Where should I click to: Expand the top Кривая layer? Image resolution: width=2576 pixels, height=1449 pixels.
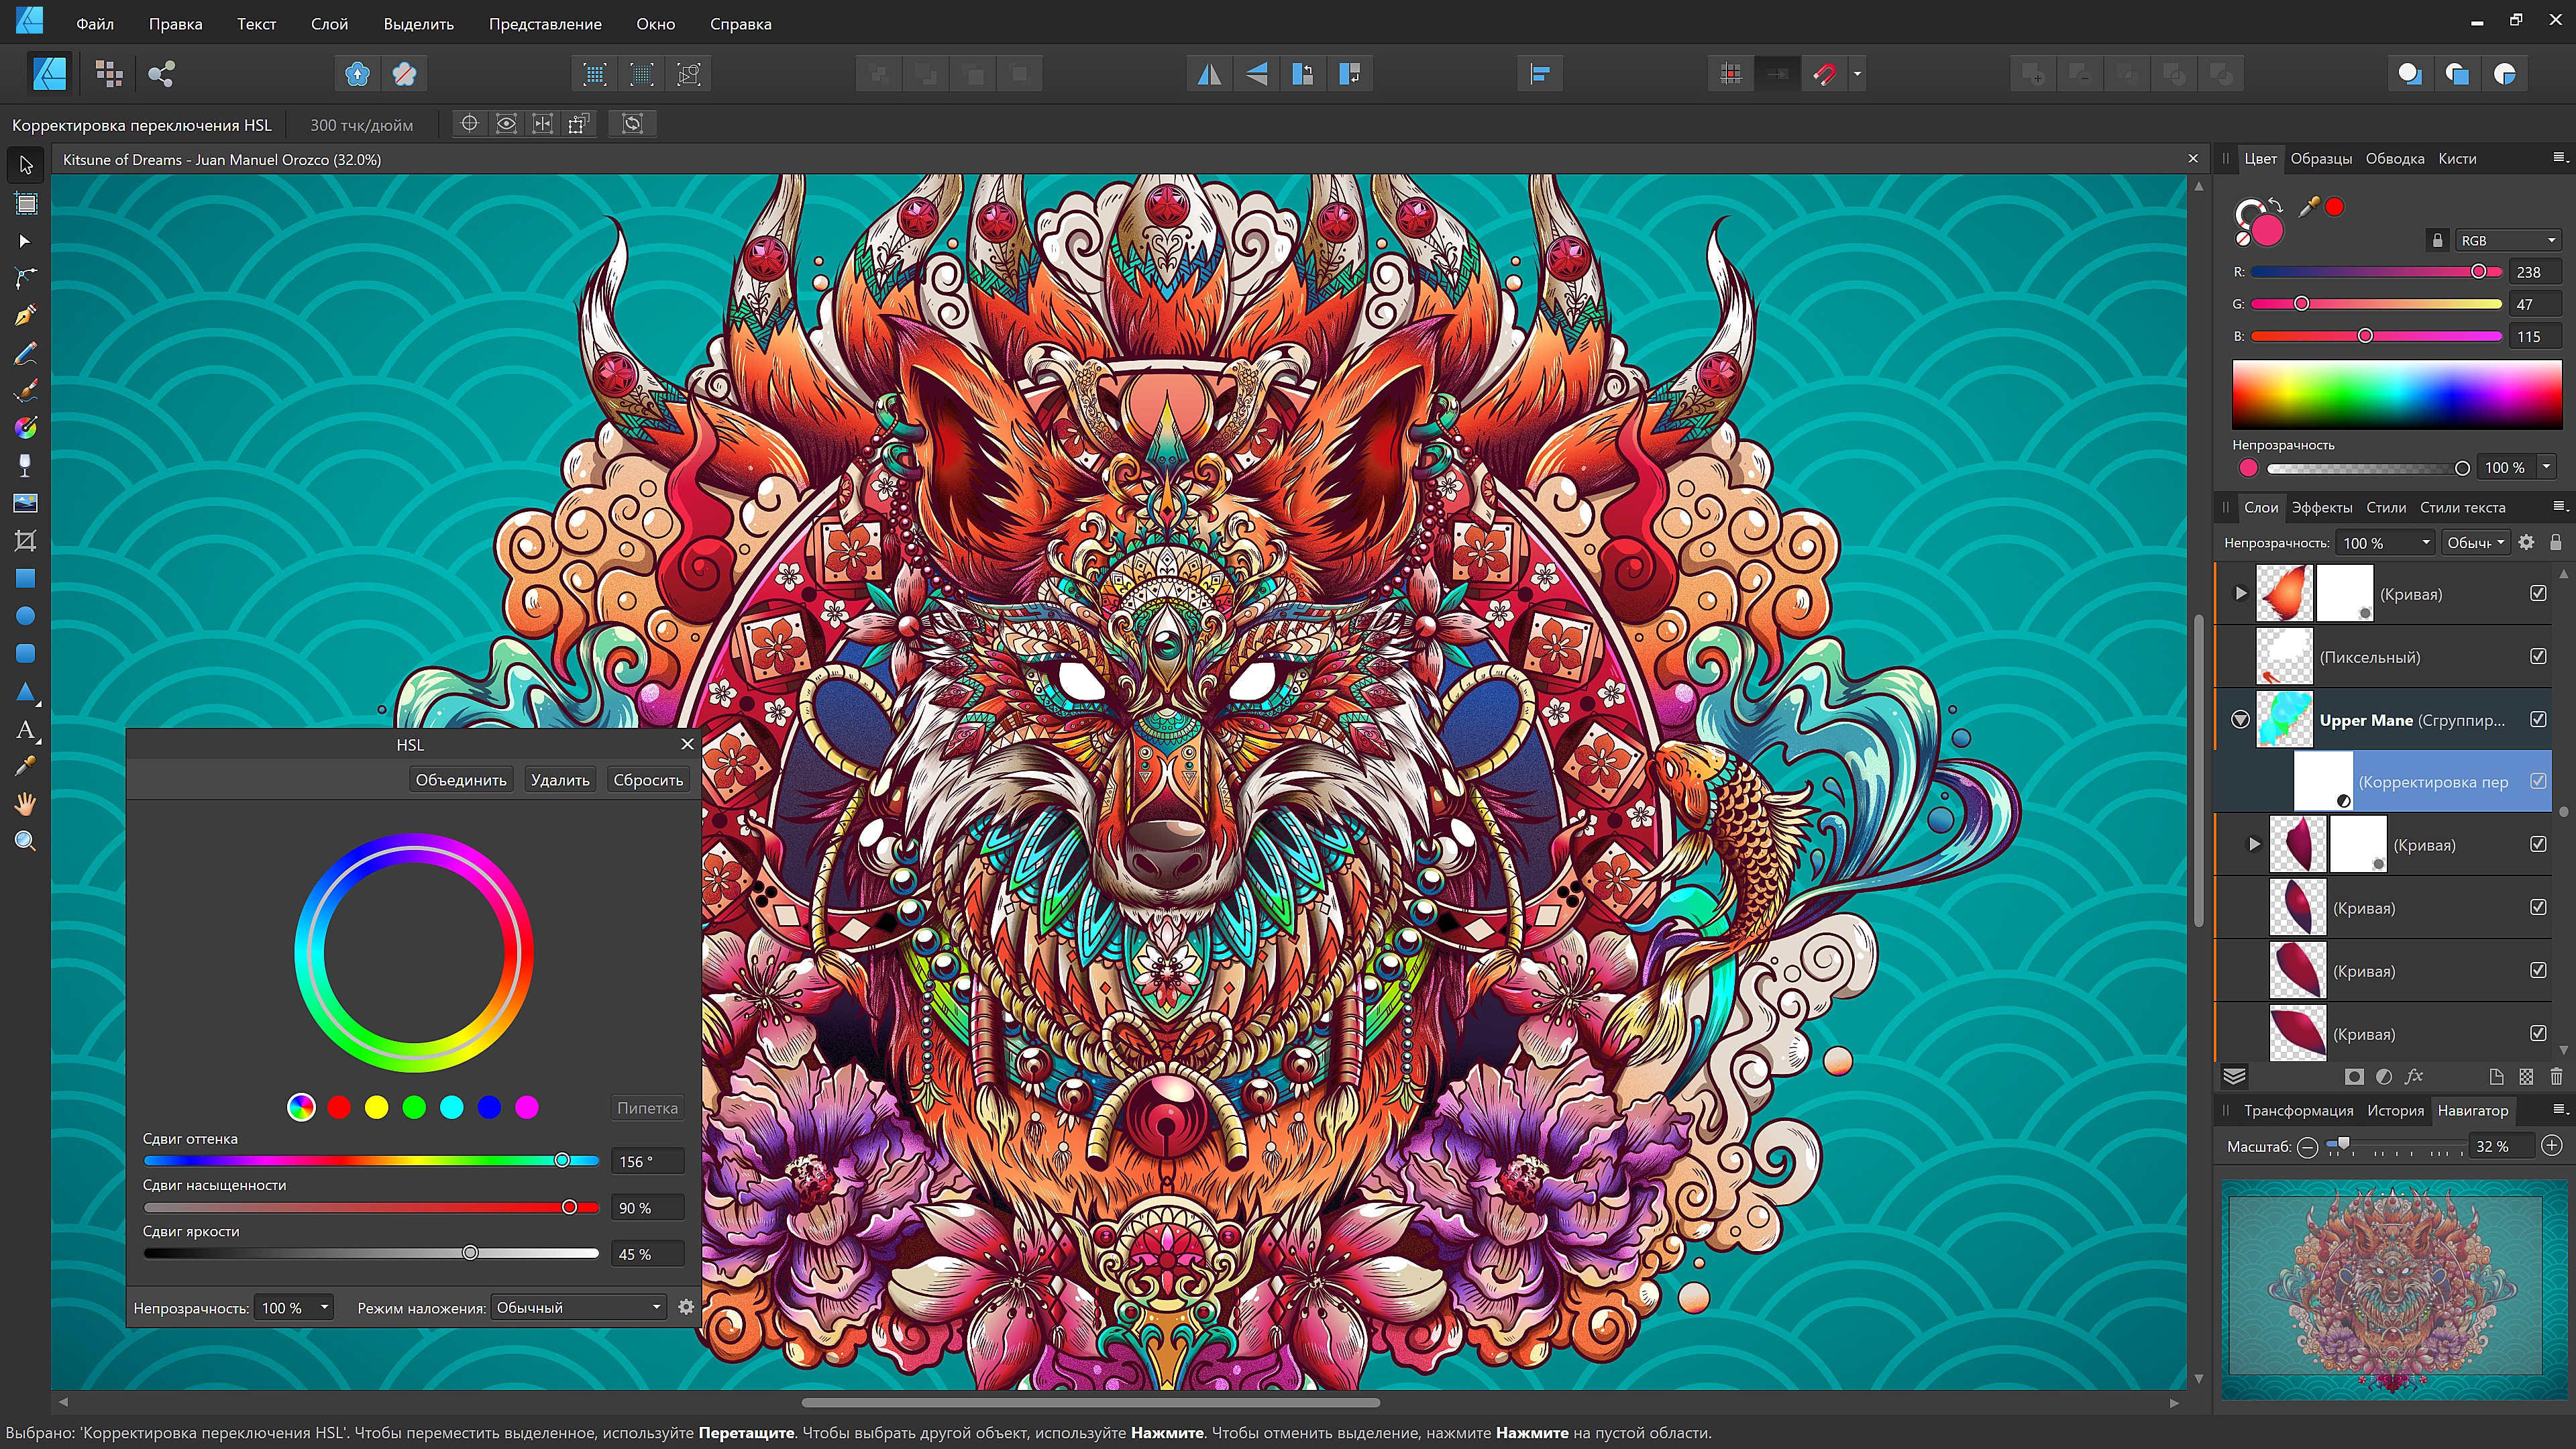2241,594
